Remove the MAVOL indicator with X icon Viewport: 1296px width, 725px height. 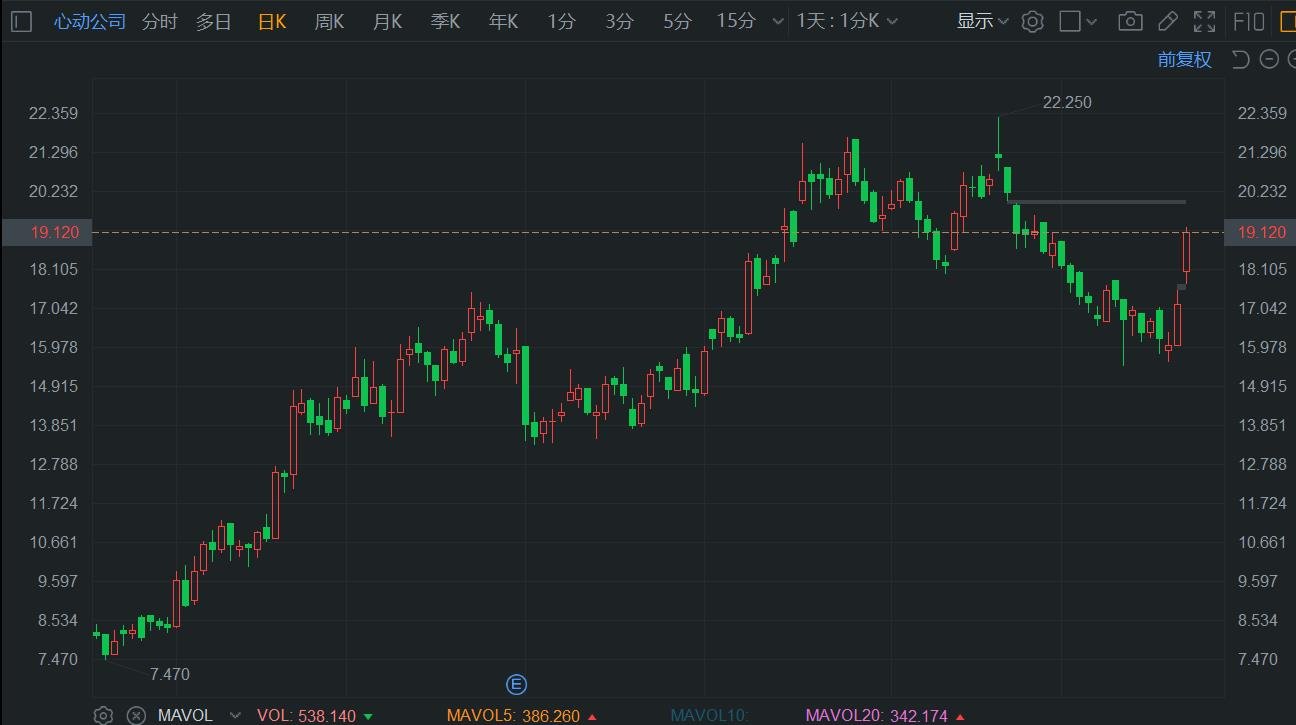(x=137, y=715)
